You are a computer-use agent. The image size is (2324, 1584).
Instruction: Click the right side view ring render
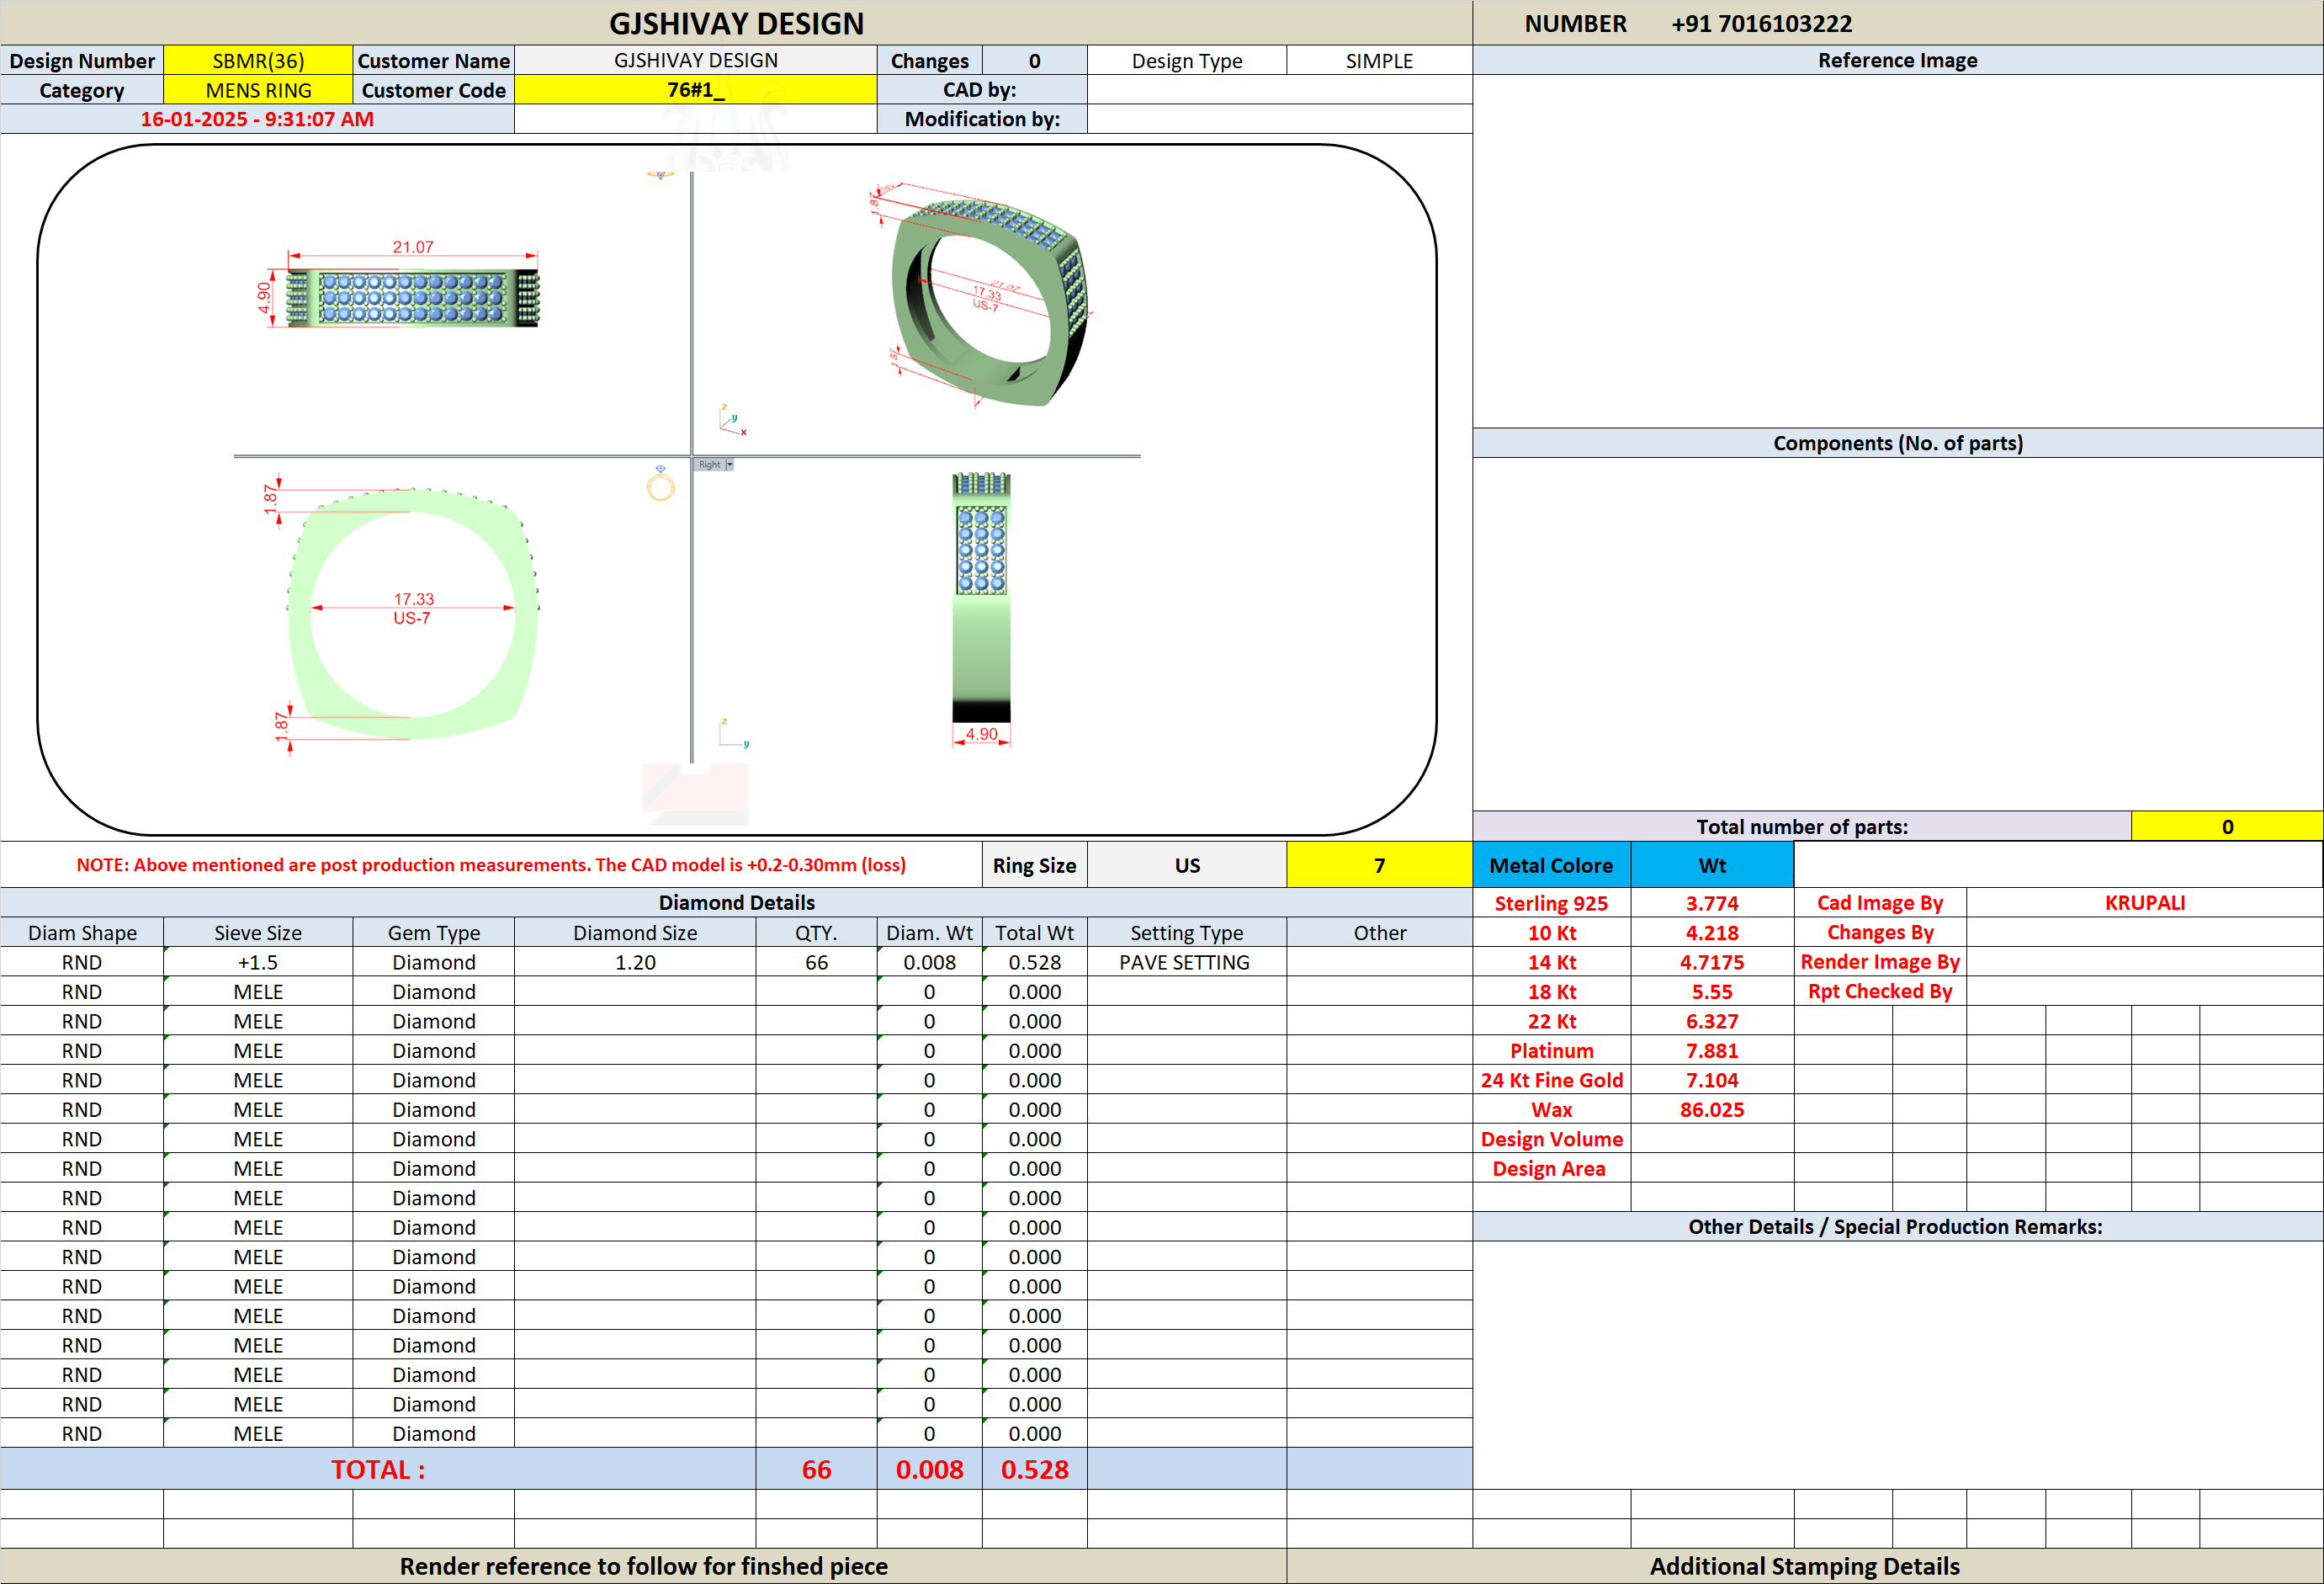point(981,598)
